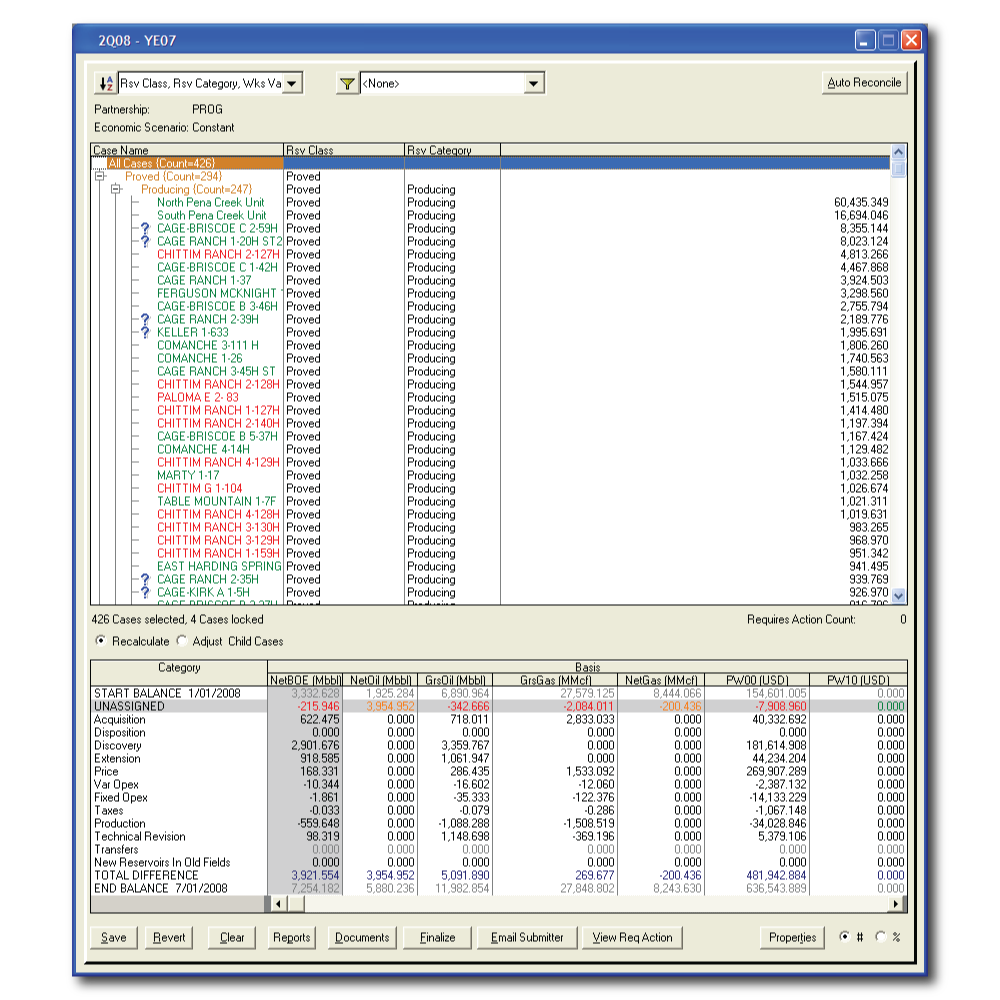
Task: Select the PALOMA E 2- 83 case
Action: 198,397
